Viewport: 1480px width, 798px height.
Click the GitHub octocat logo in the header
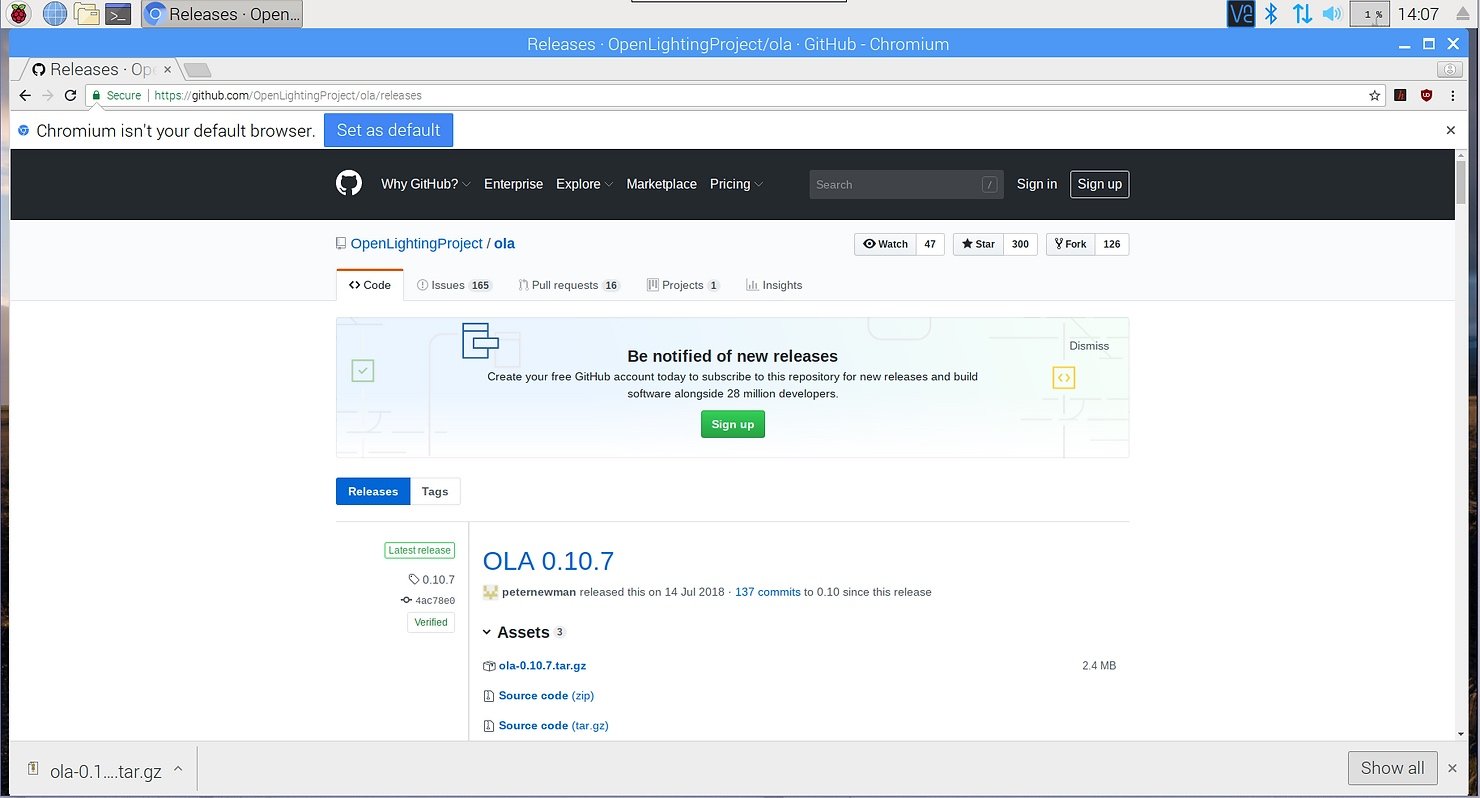tap(348, 183)
